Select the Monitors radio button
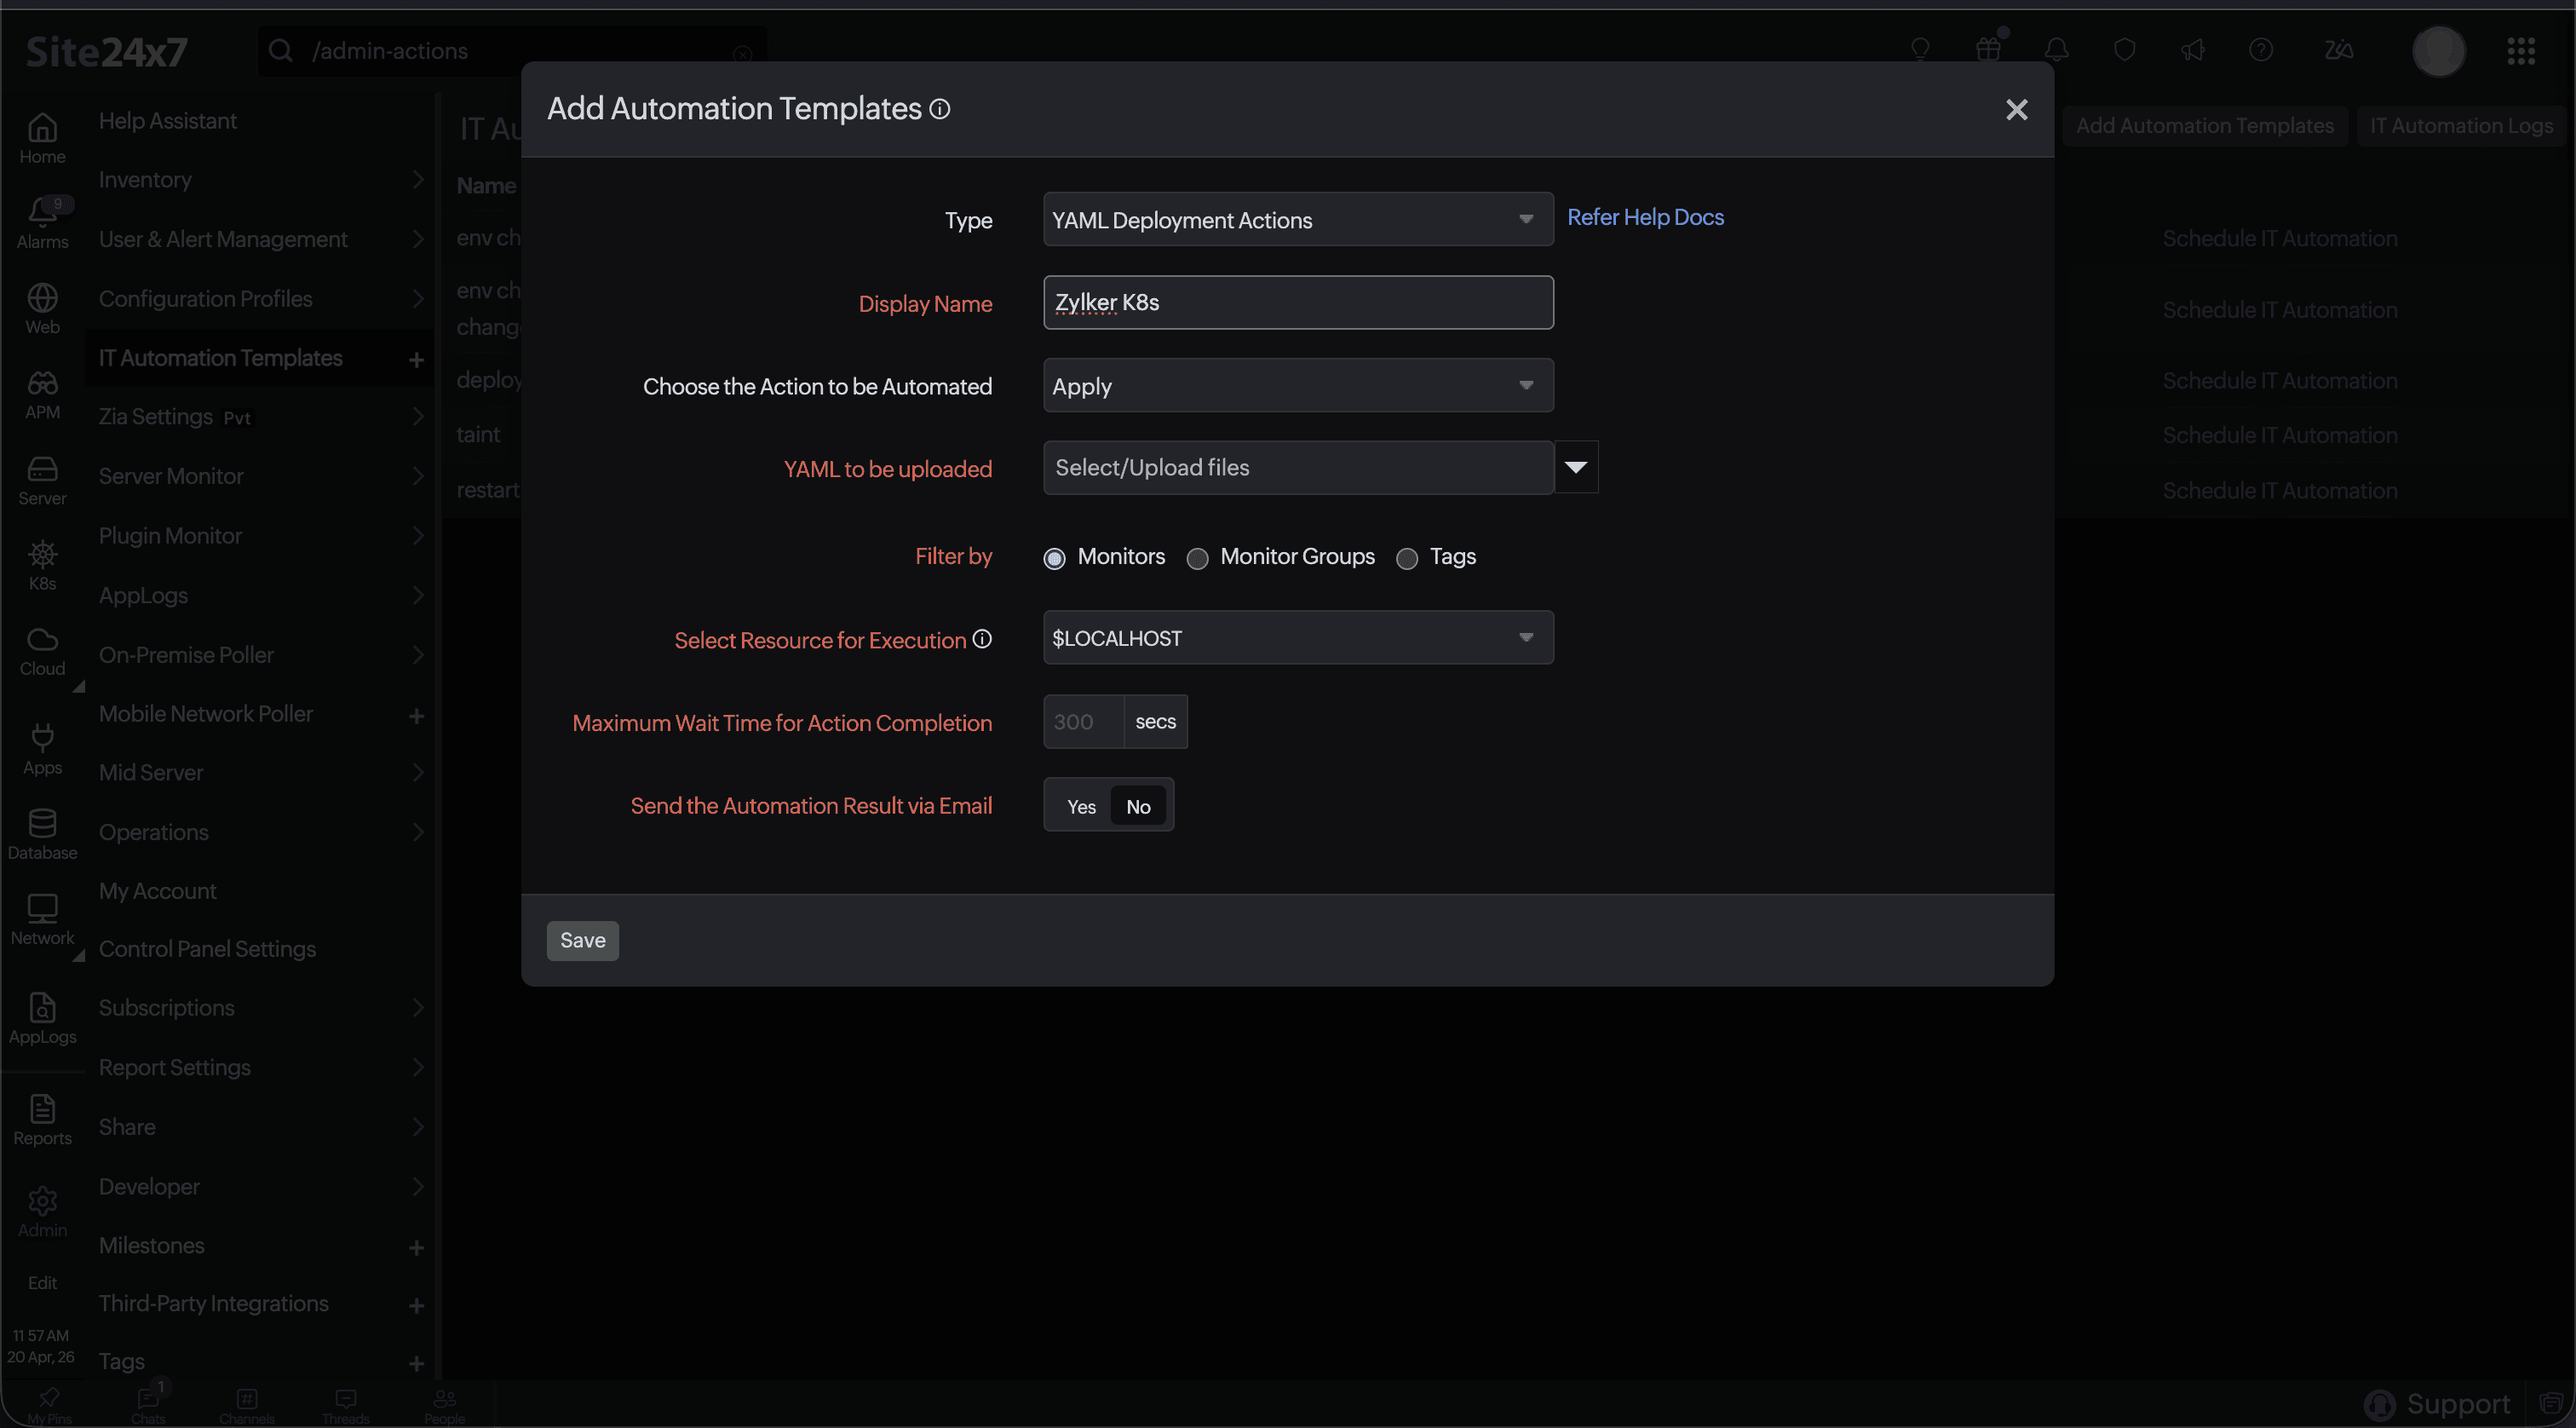 1054,558
